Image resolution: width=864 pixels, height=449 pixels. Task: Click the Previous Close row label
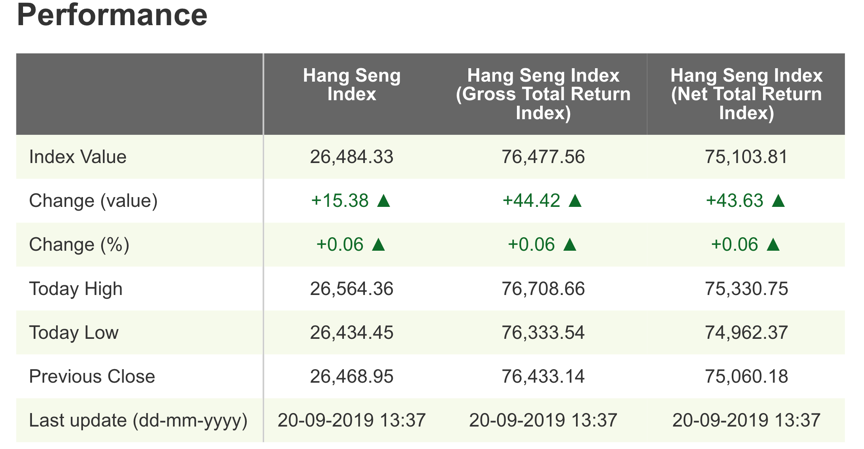[92, 377]
